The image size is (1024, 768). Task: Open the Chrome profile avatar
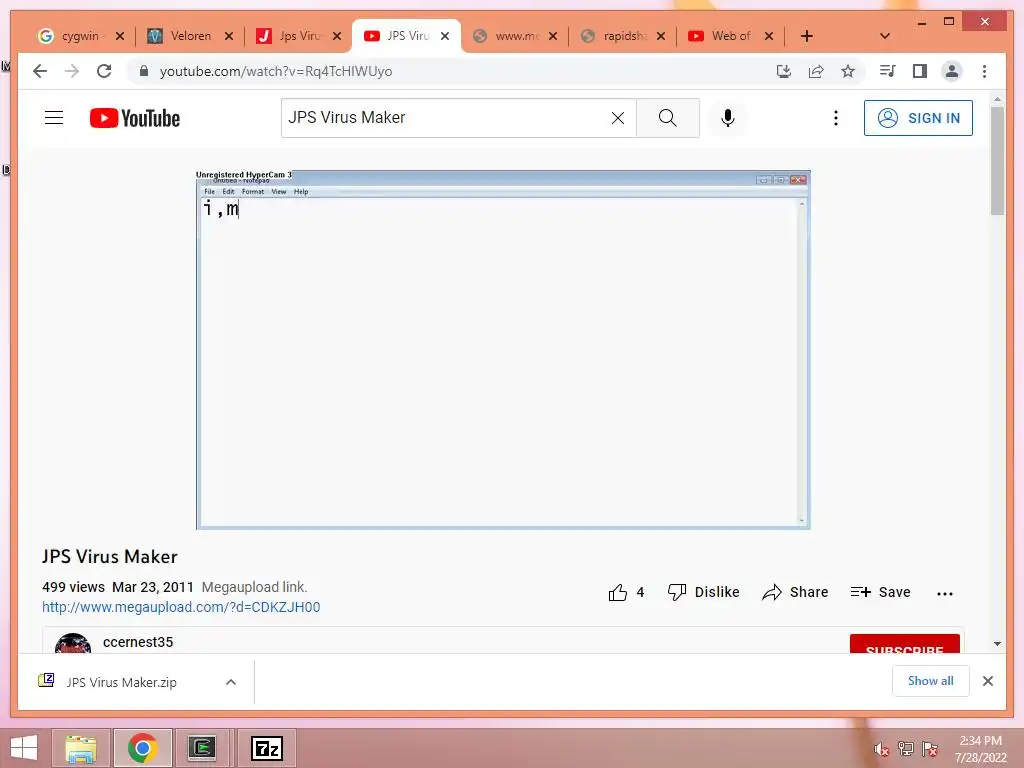pos(952,71)
